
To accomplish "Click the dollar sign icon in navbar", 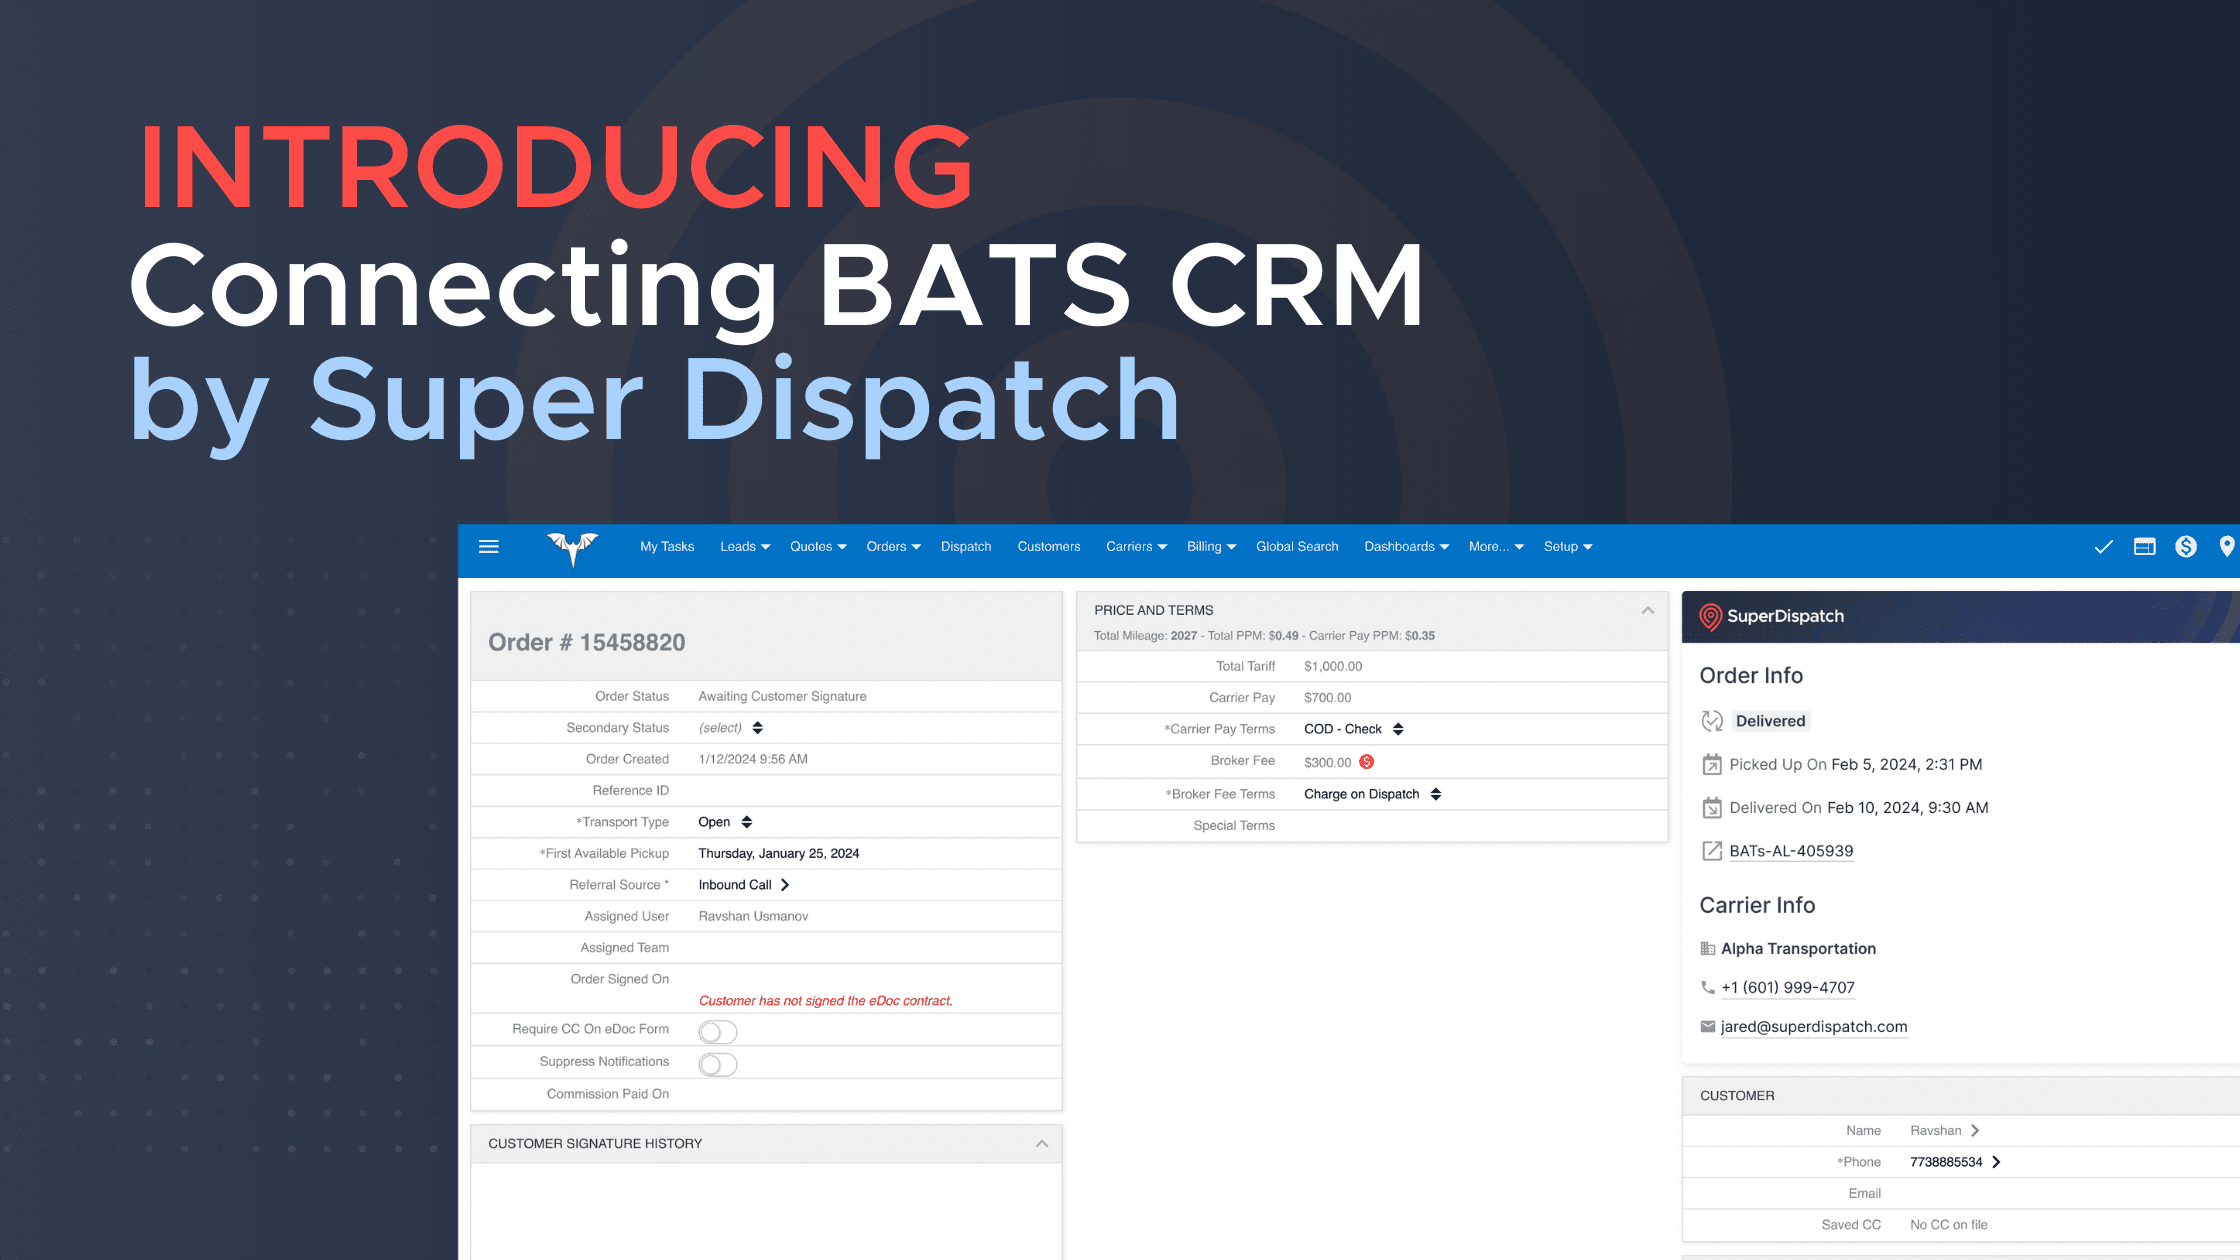I will (x=2186, y=547).
